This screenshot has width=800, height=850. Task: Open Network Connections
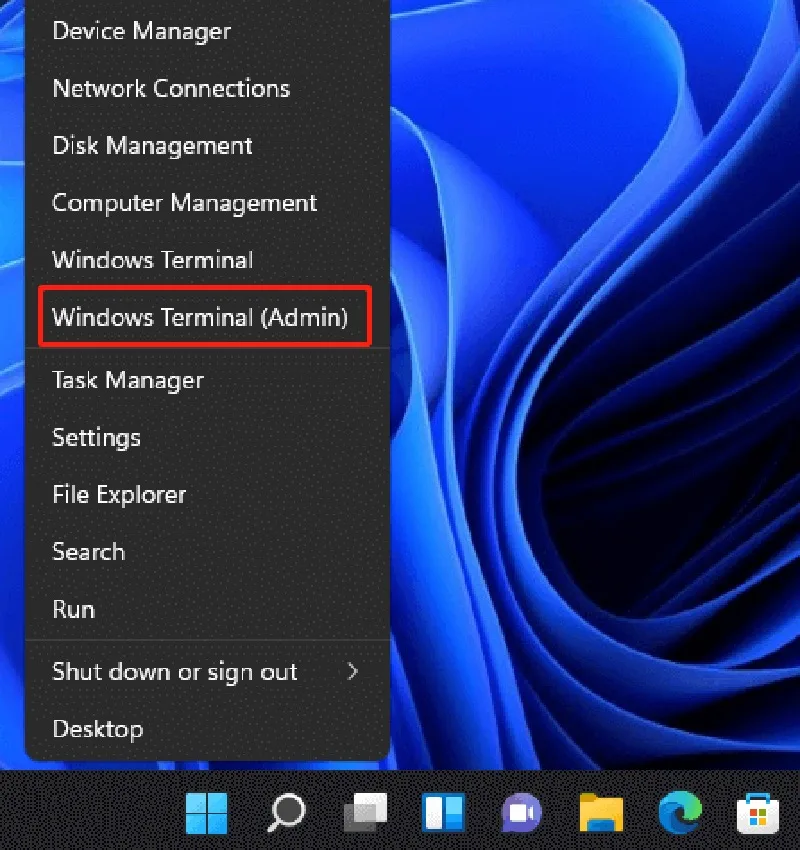coord(208,88)
